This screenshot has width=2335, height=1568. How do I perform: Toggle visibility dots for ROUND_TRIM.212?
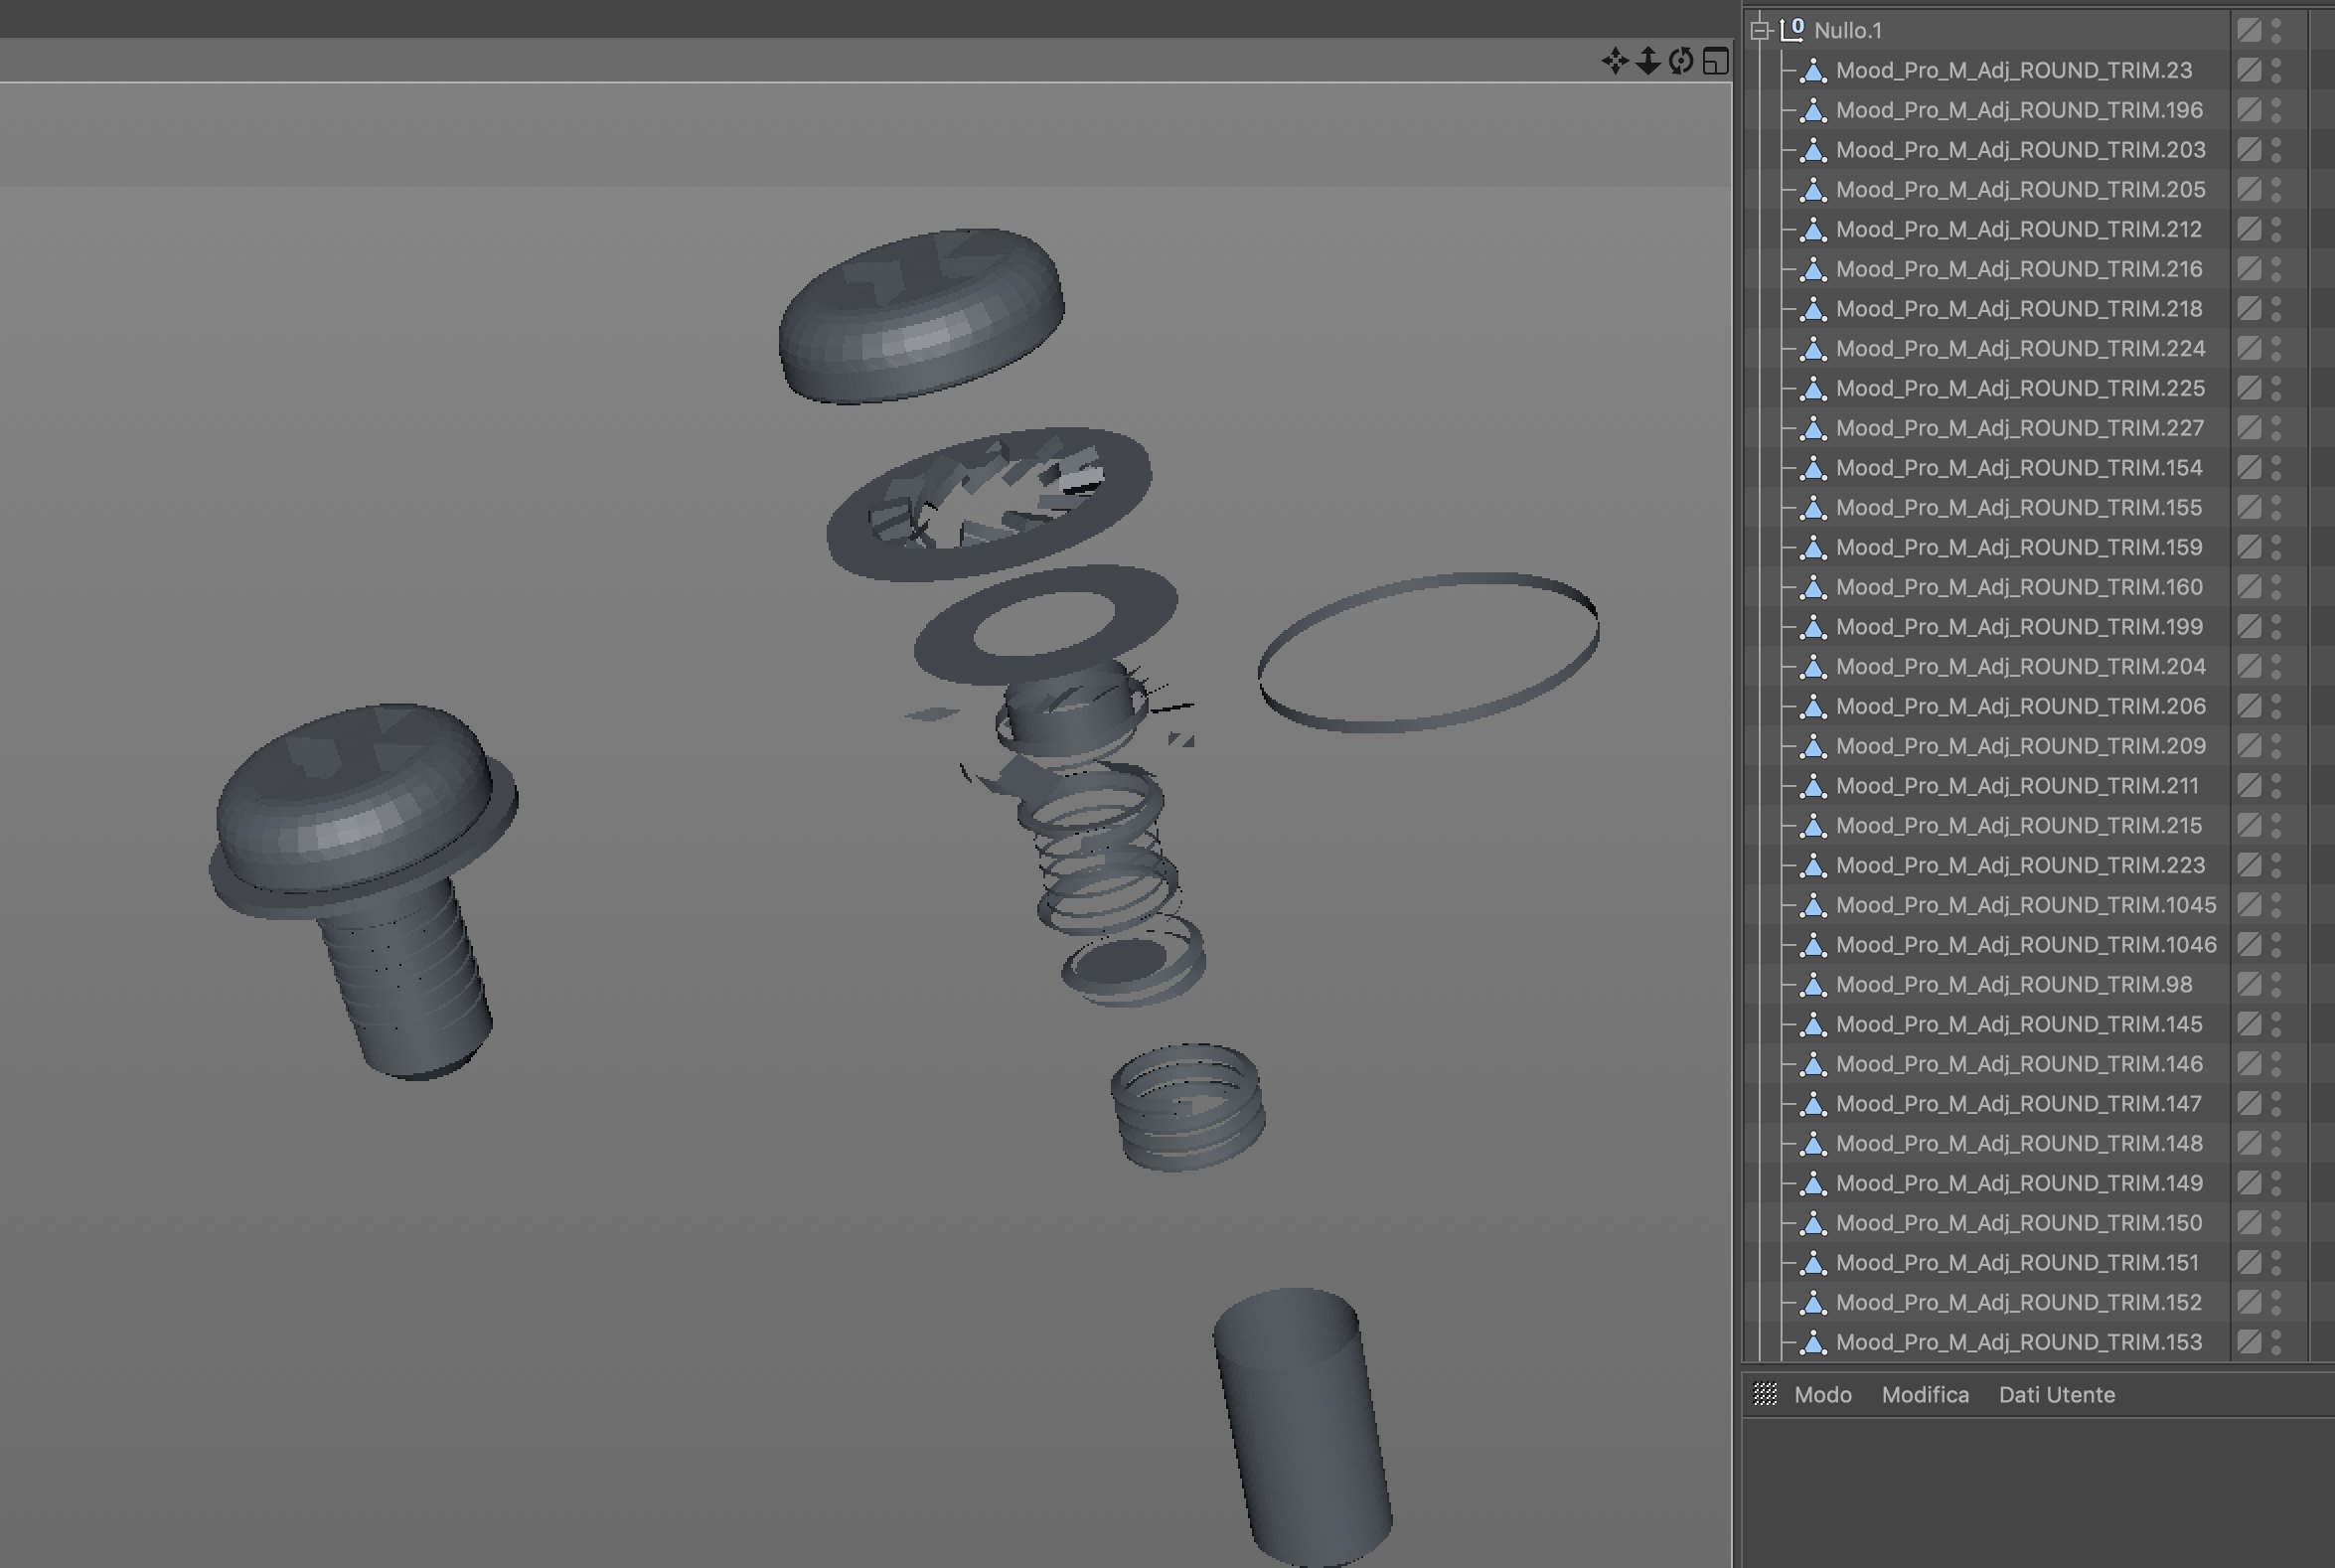[x=2276, y=229]
